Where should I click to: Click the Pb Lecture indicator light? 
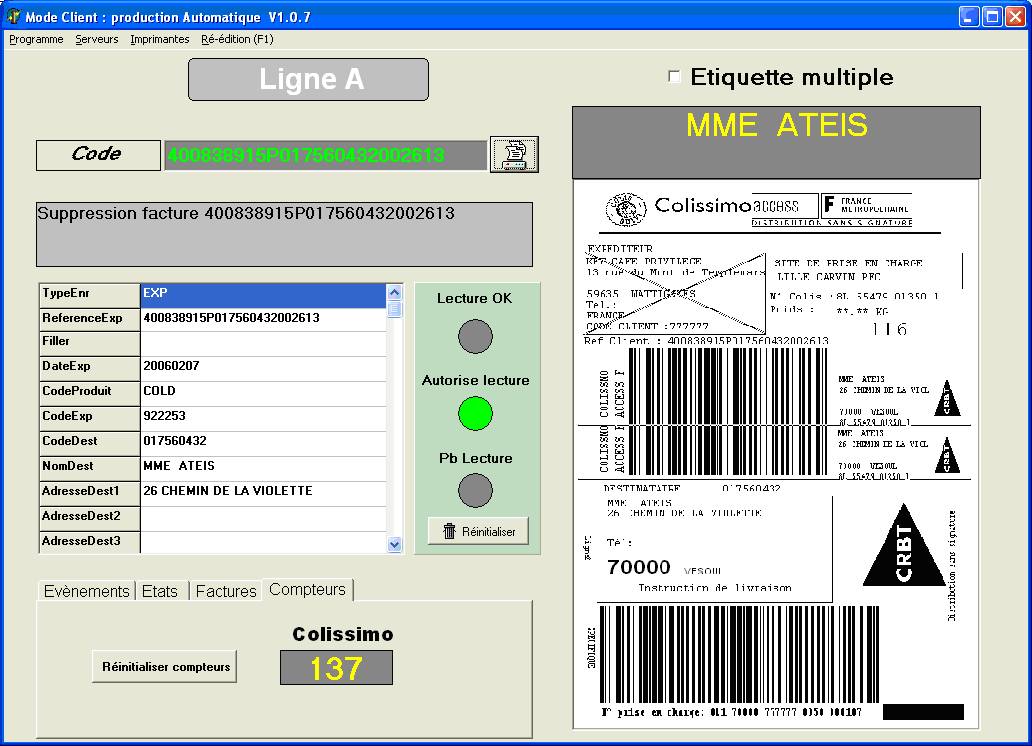(475, 491)
